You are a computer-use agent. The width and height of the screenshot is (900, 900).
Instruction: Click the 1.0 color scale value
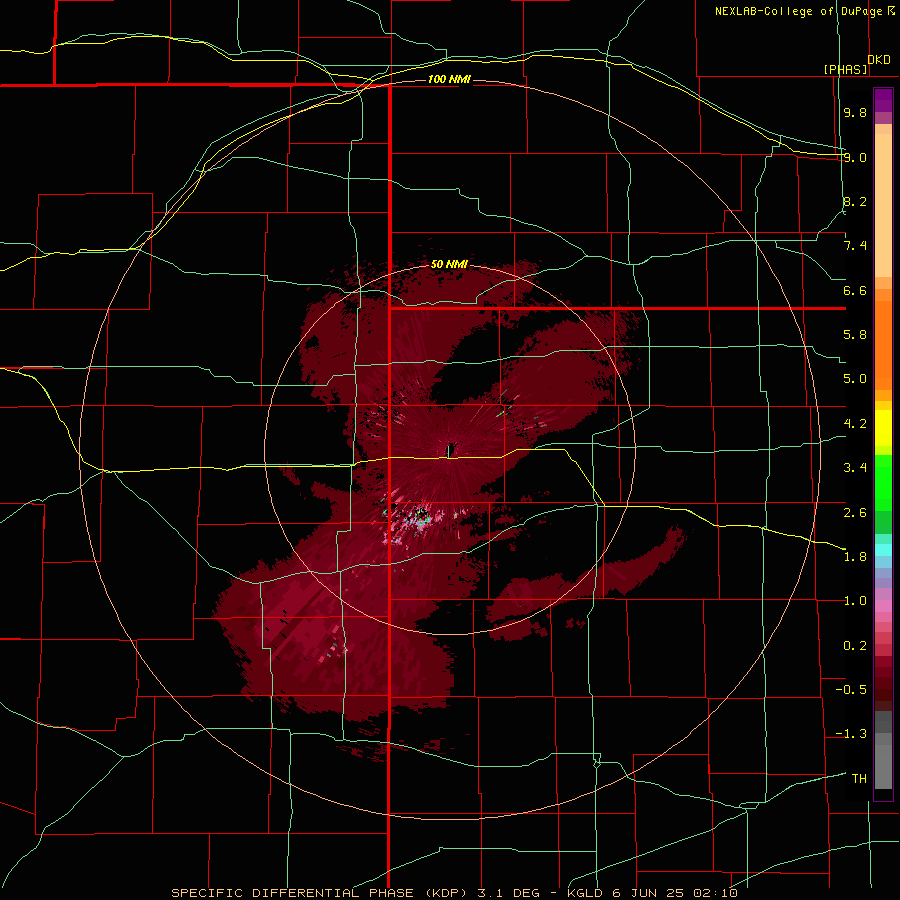point(855,601)
